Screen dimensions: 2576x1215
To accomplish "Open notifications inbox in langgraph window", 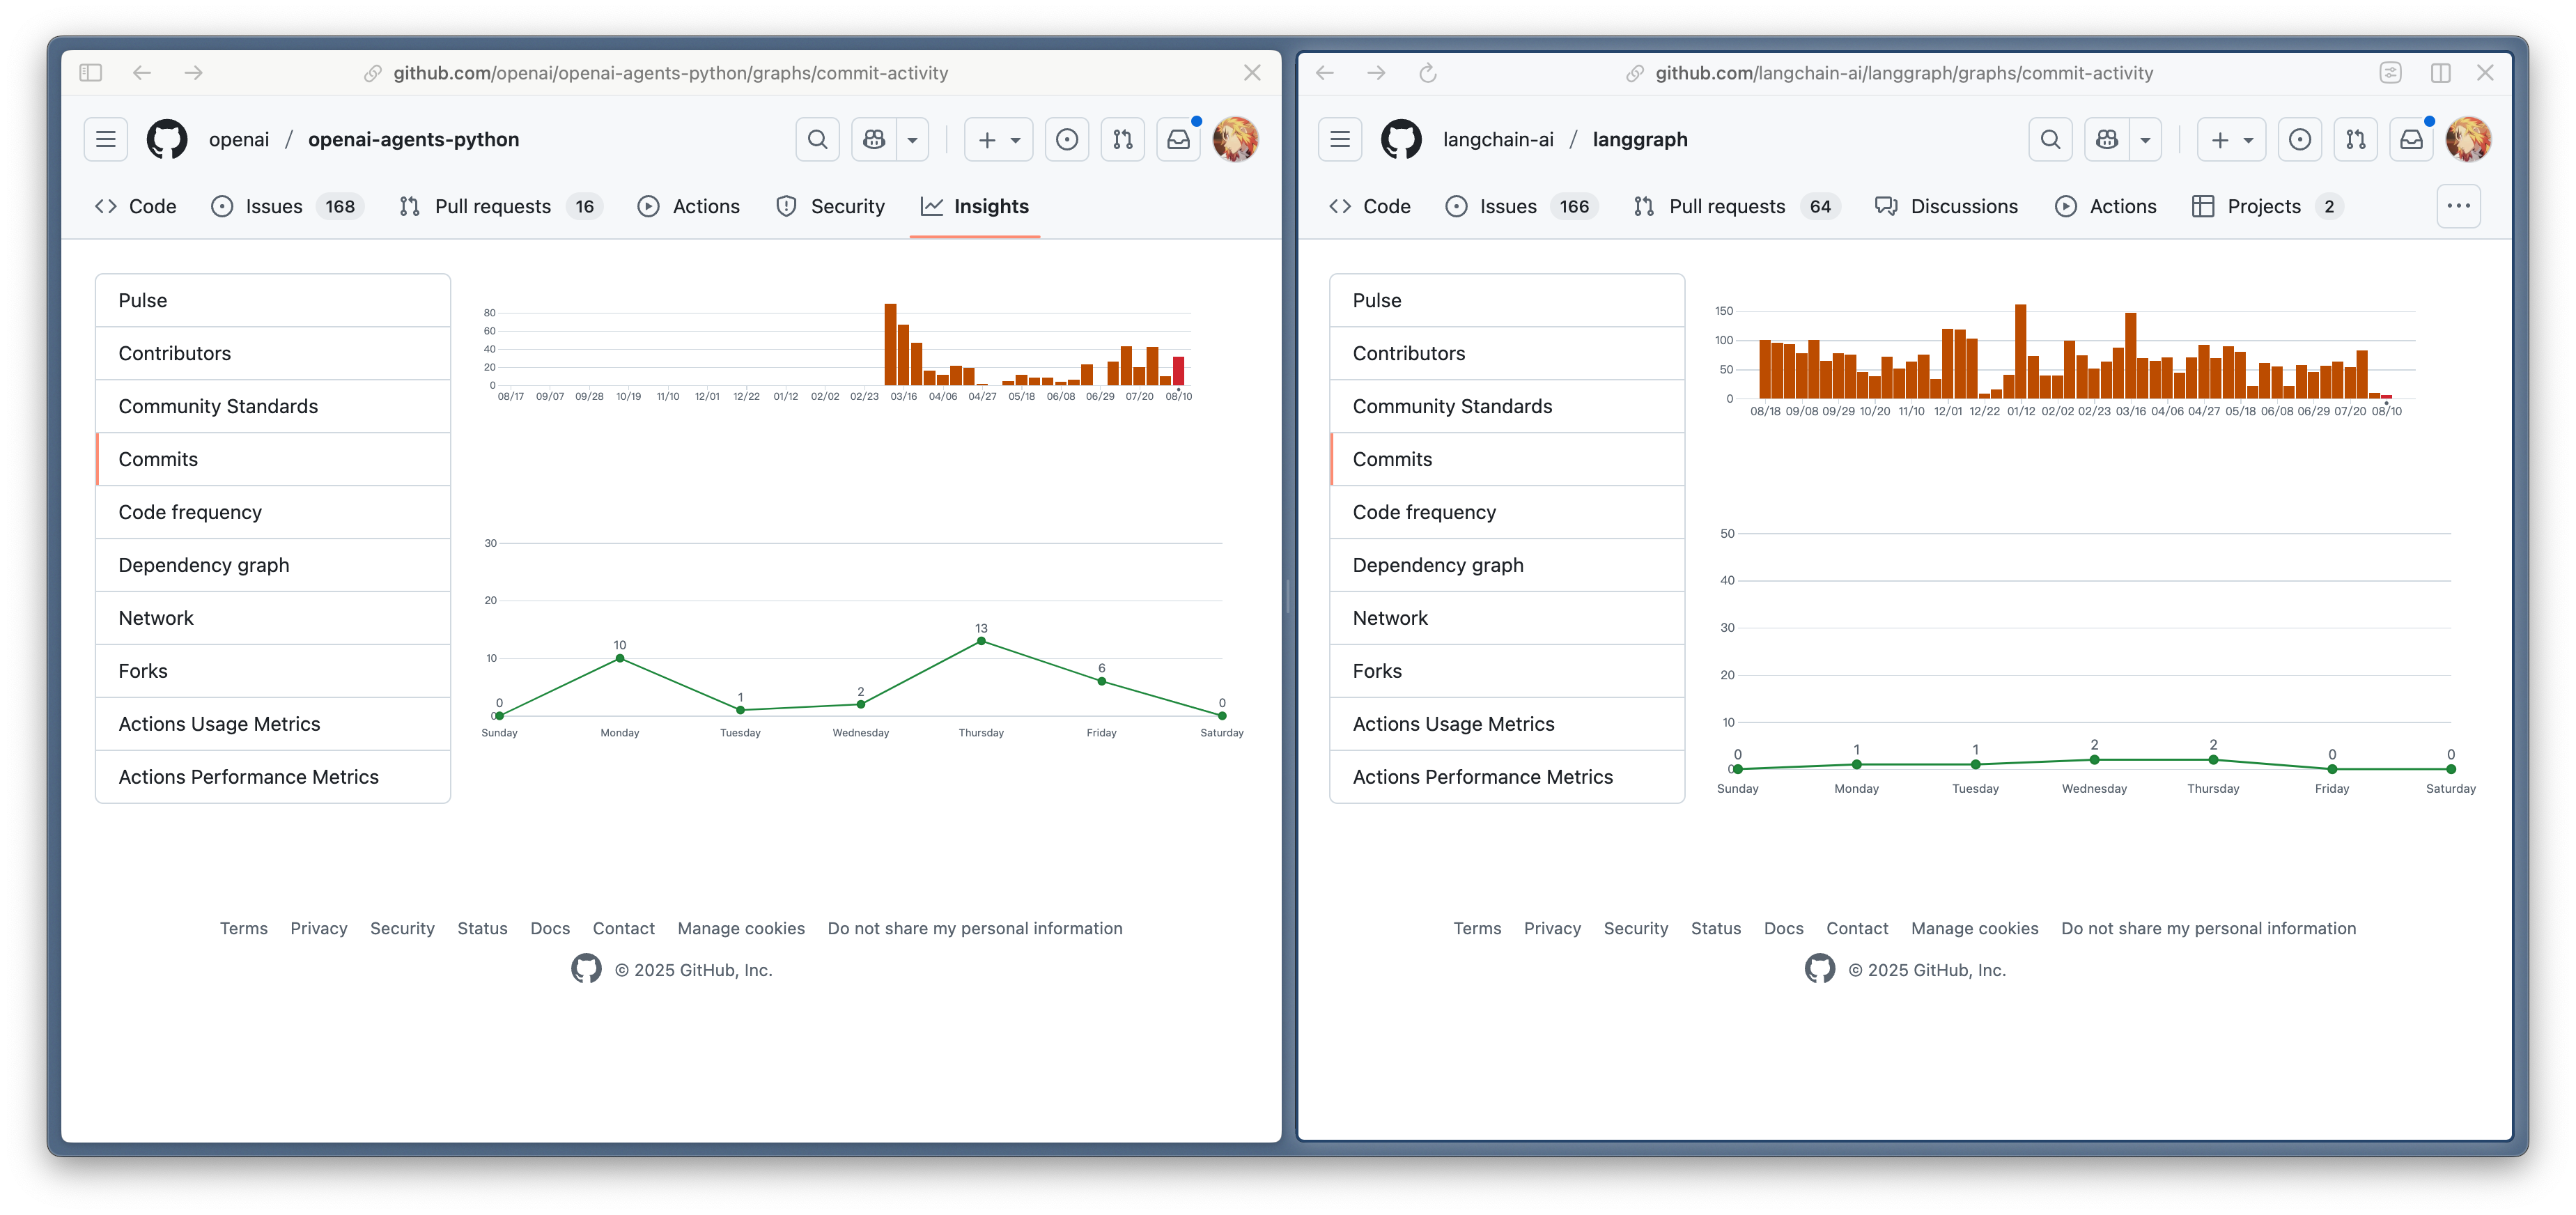I will (2411, 139).
